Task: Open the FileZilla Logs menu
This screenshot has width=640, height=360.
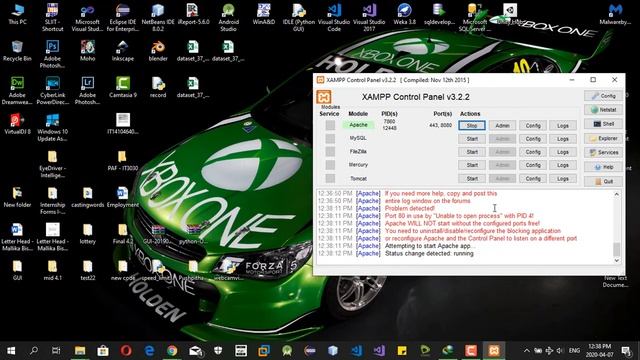Action: pyautogui.click(x=563, y=152)
